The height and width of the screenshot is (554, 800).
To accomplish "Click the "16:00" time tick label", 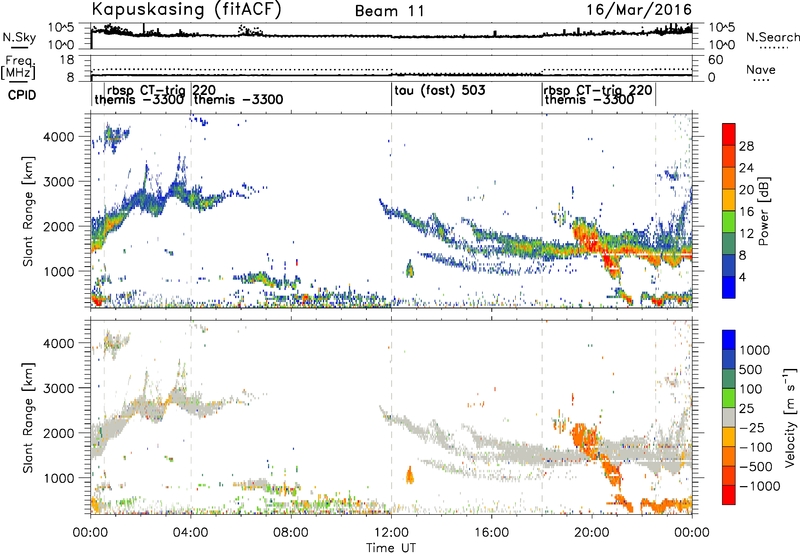I will click(x=491, y=533).
